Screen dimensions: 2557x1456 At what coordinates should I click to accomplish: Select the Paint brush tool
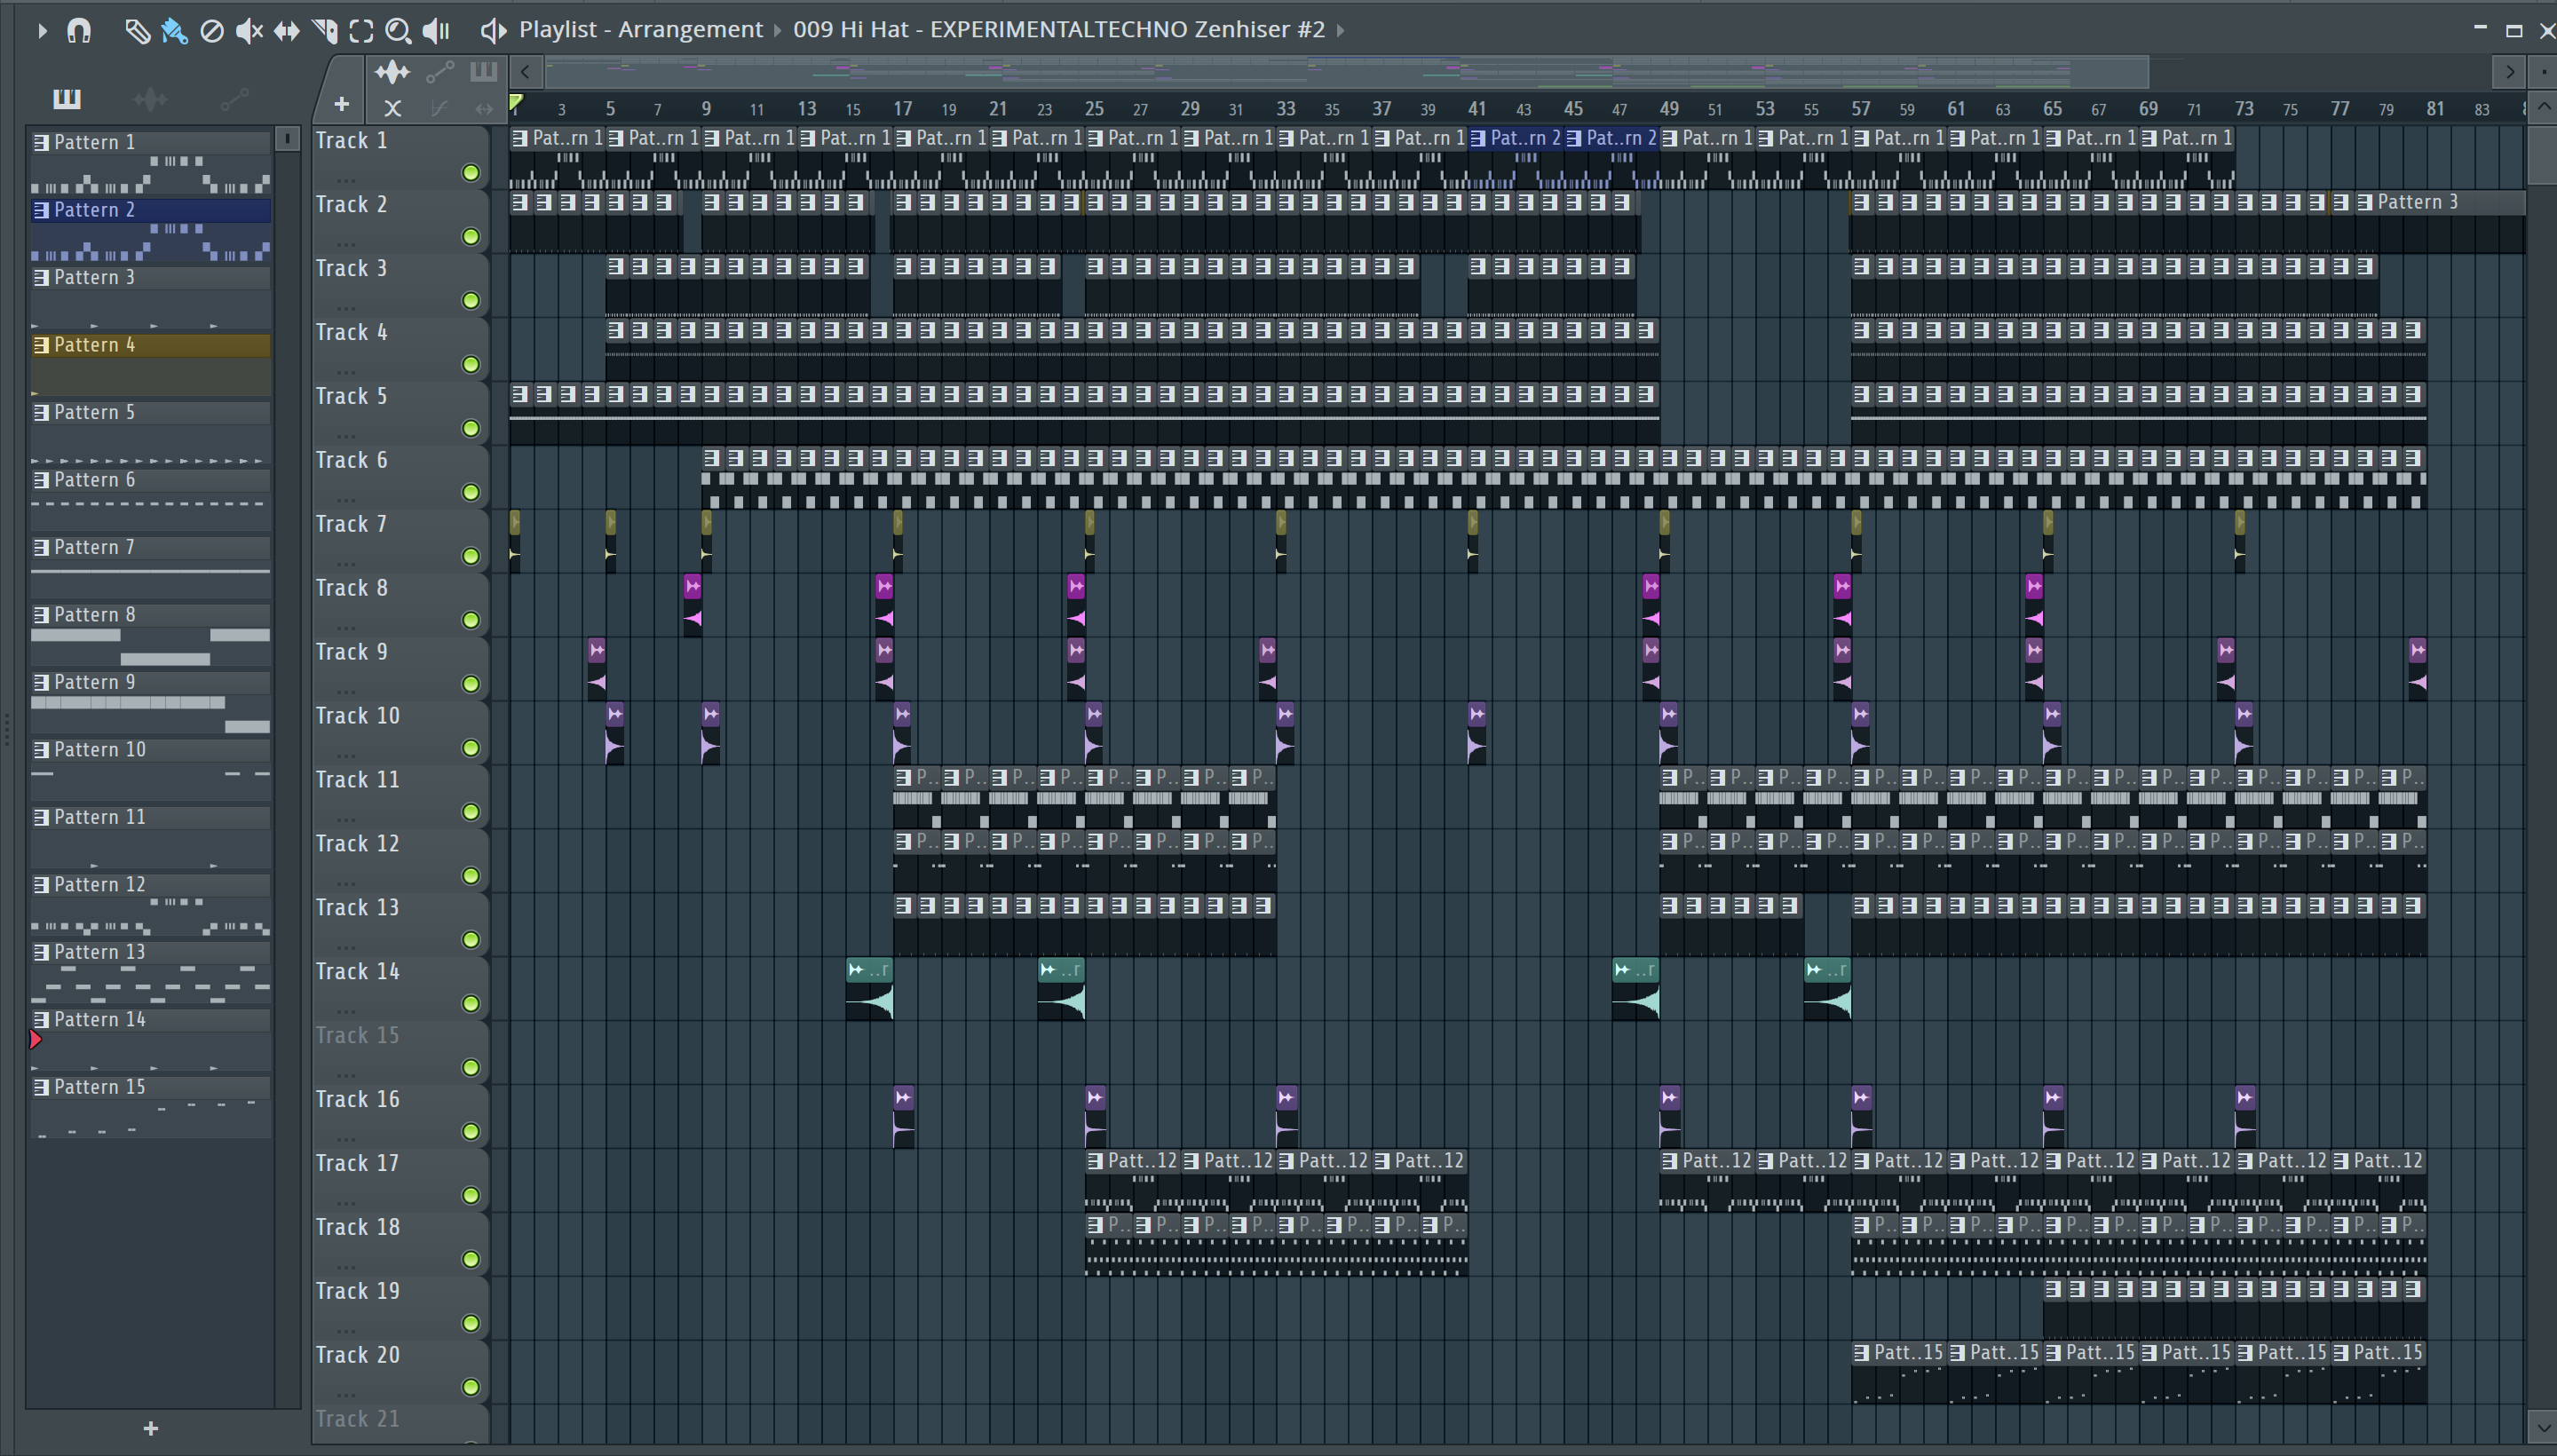pos(174,31)
